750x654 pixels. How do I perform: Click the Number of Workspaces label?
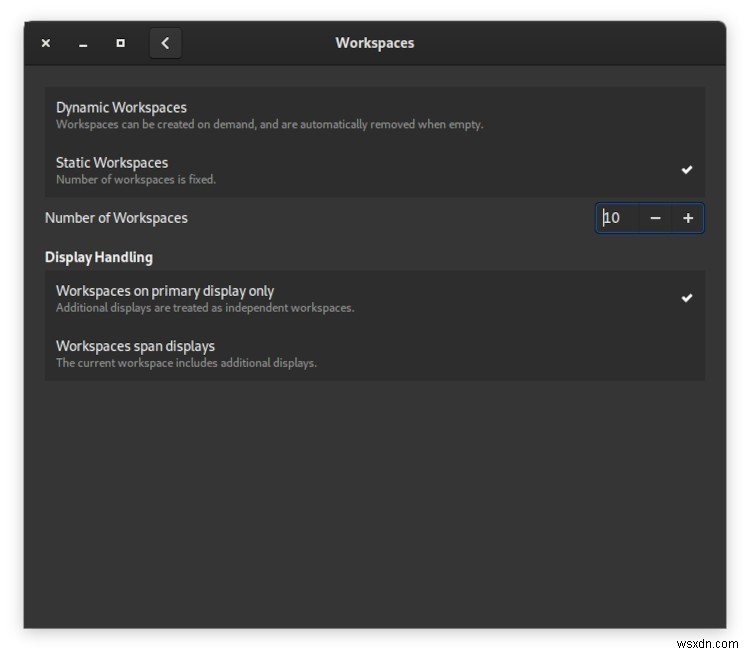(x=116, y=218)
